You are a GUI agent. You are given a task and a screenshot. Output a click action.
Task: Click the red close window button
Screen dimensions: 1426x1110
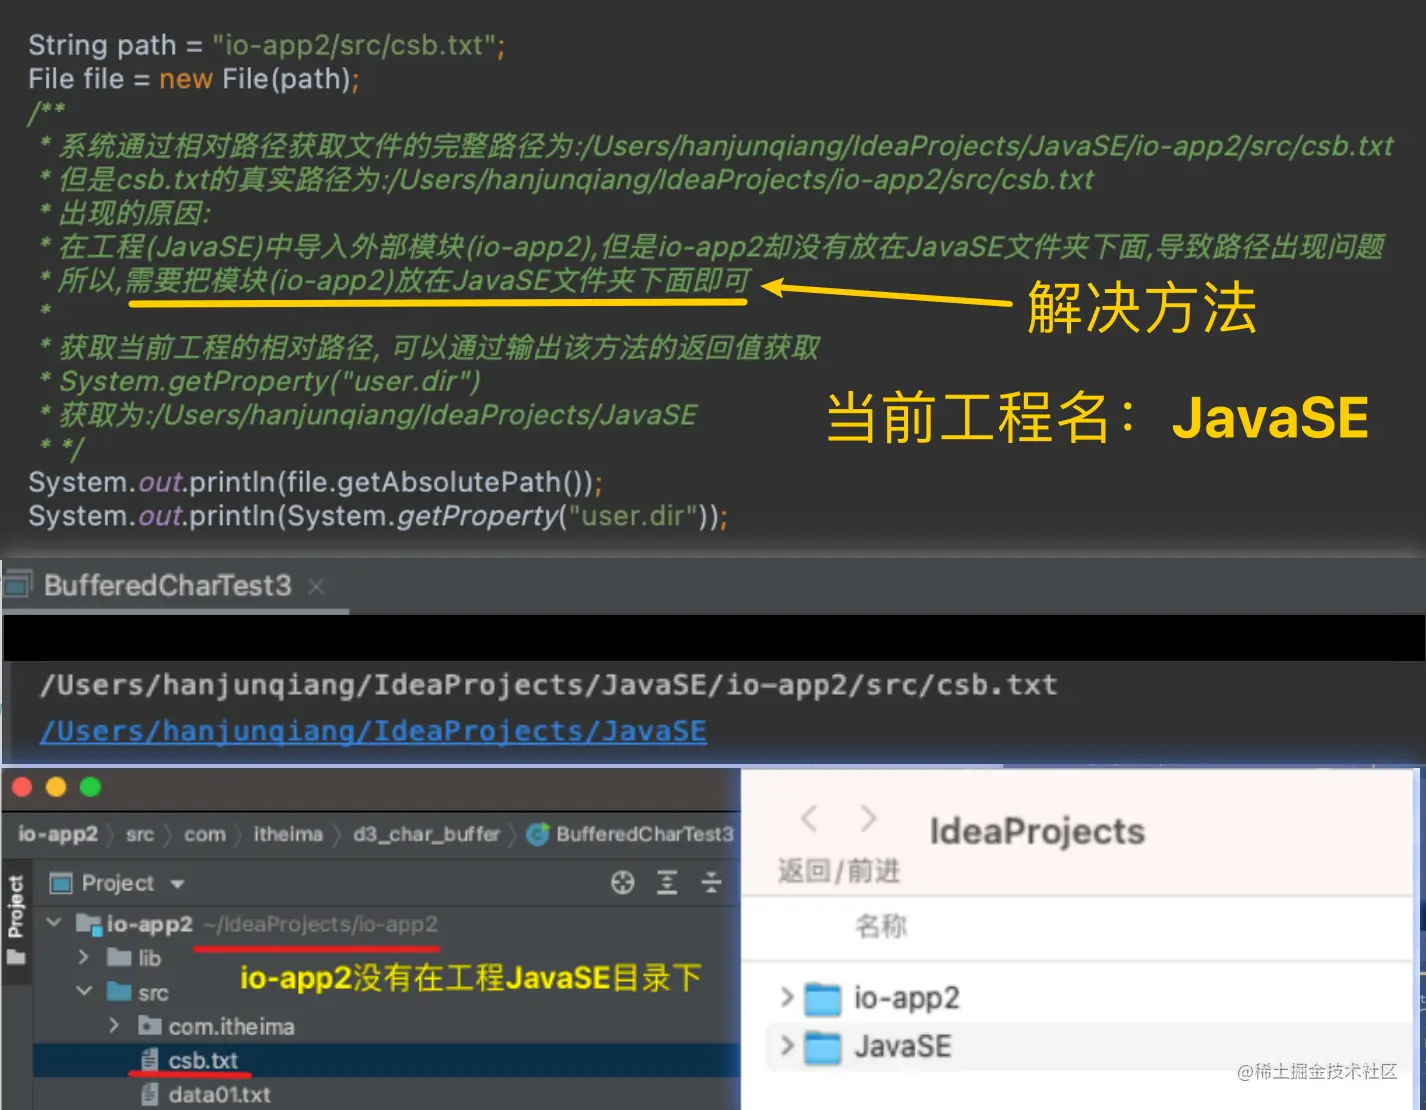[22, 787]
